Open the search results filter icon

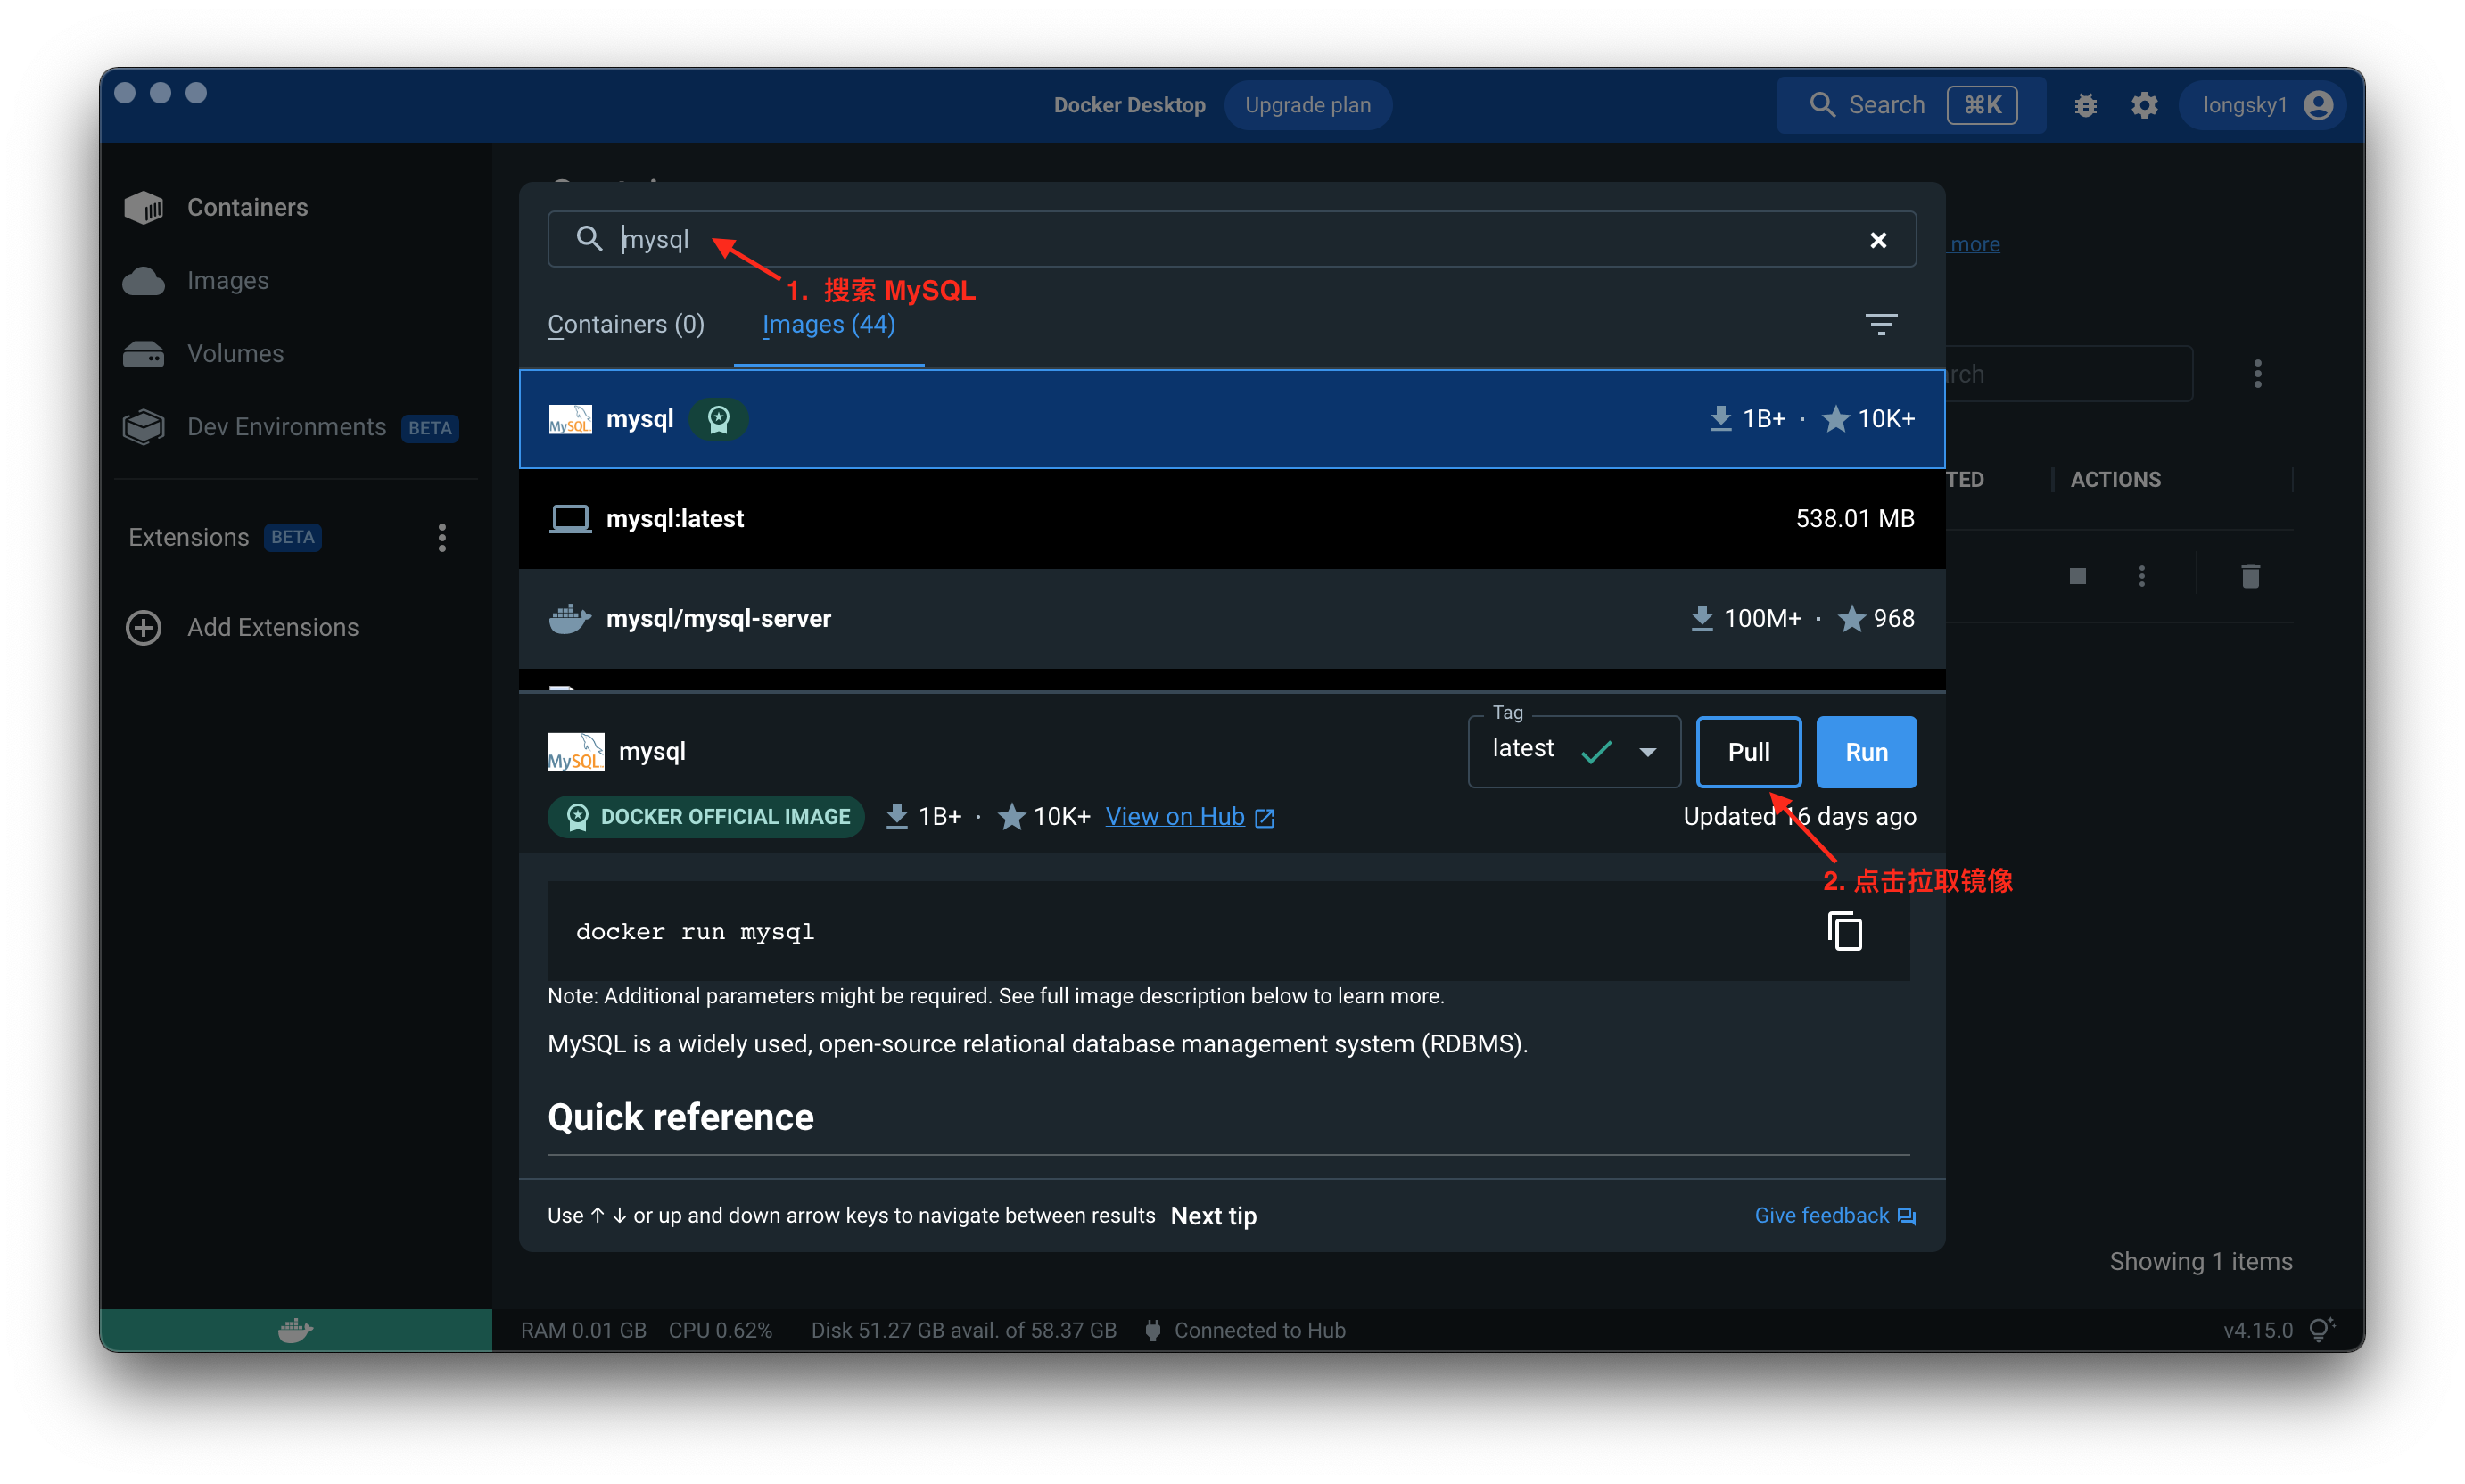(x=1881, y=324)
